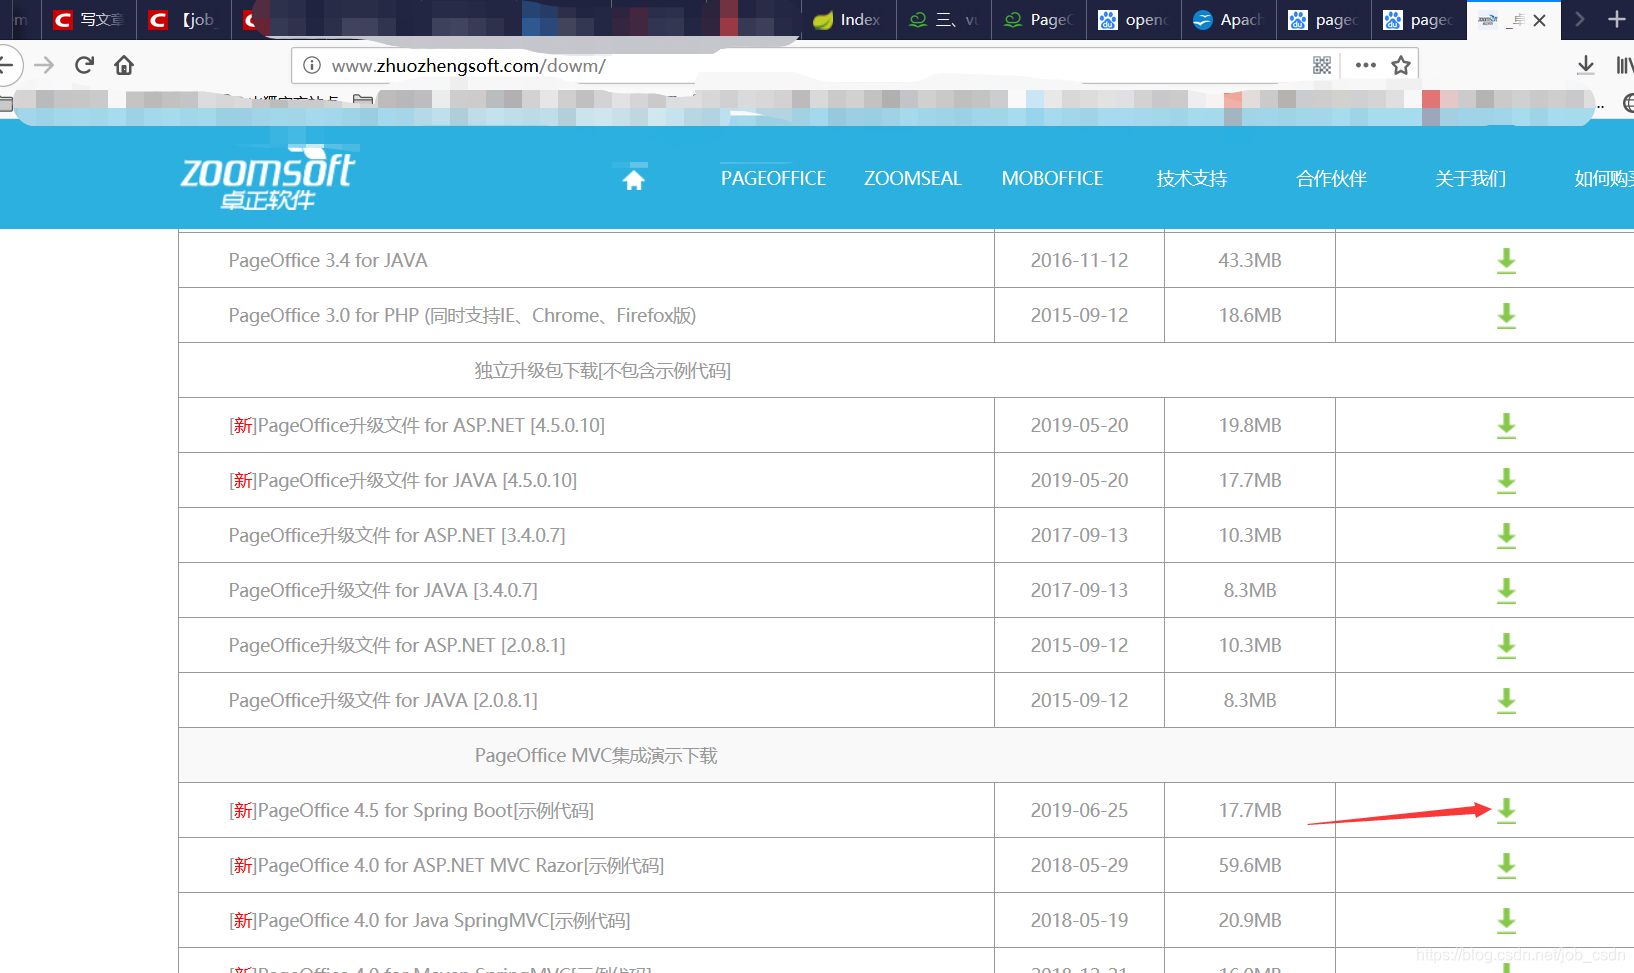This screenshot has height=973, width=1634.
Task: Open the ZOOMSEAL menu
Action: click(913, 178)
